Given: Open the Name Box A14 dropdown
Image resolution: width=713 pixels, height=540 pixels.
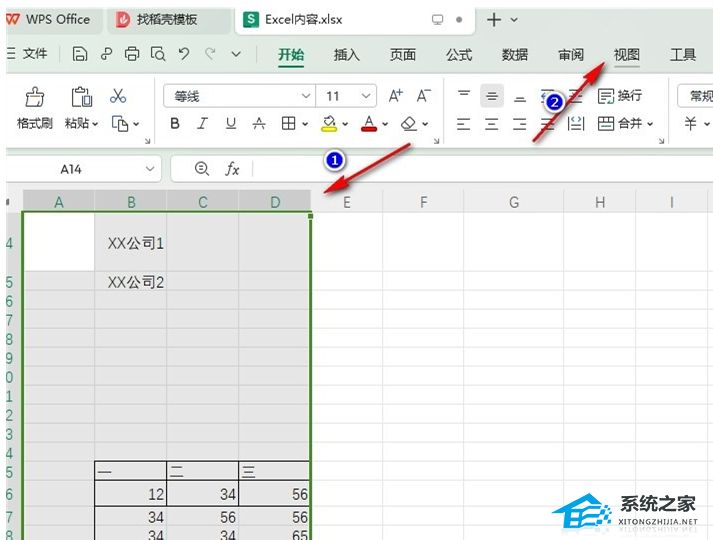Looking at the screenshot, I should point(150,169).
